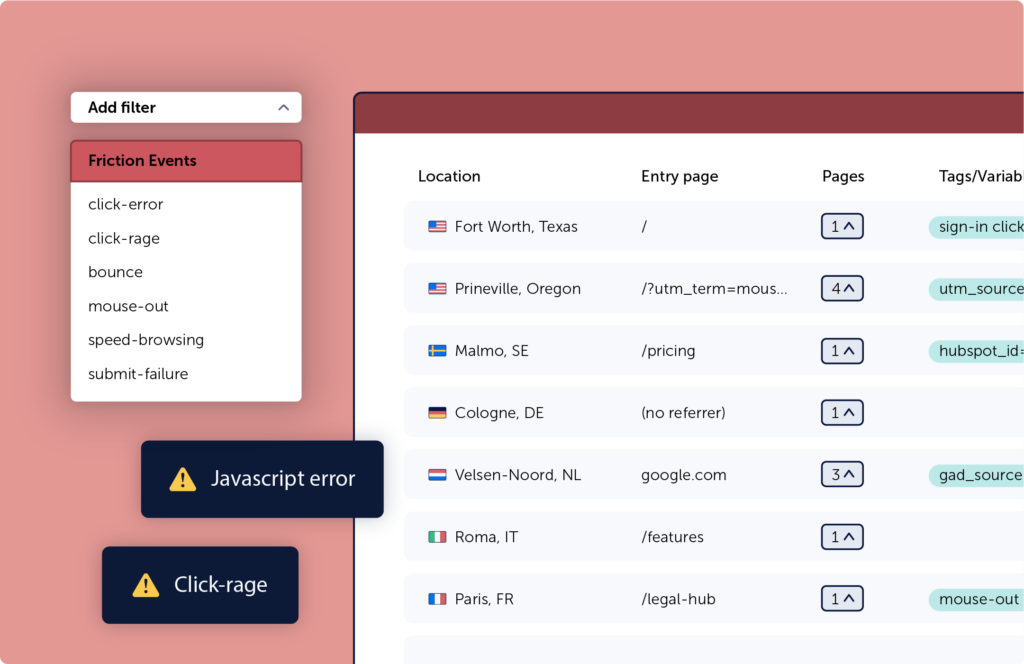Enable the submit-failure friction event filter
The height and width of the screenshot is (664, 1024).
[139, 373]
